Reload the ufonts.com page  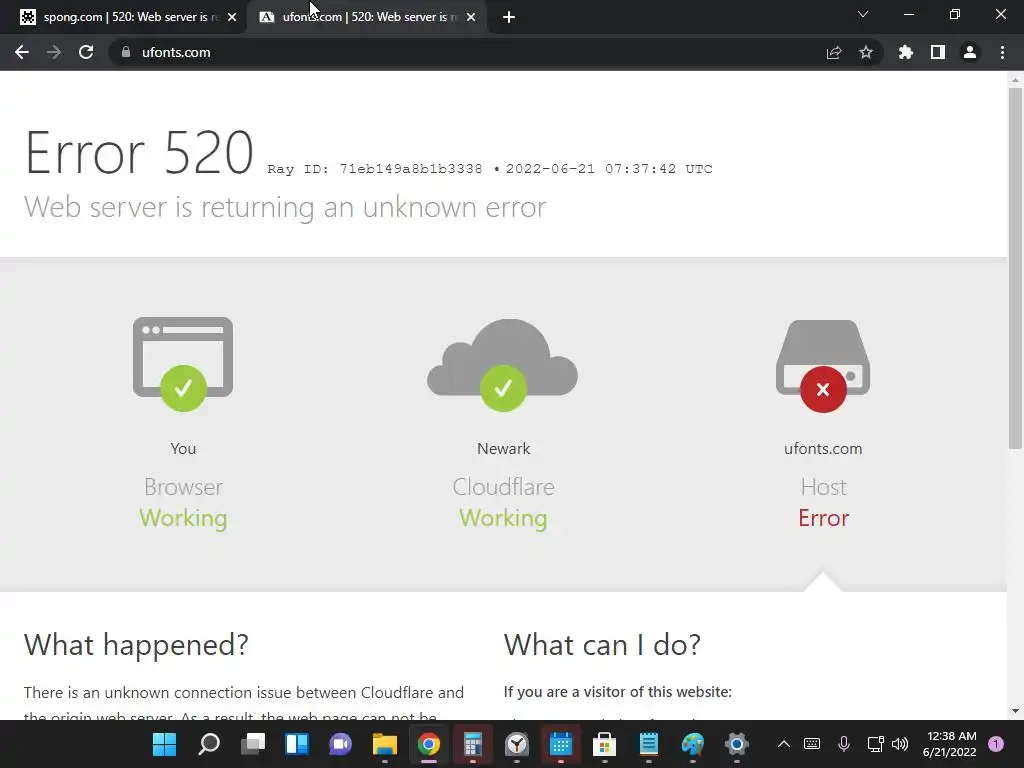(86, 52)
